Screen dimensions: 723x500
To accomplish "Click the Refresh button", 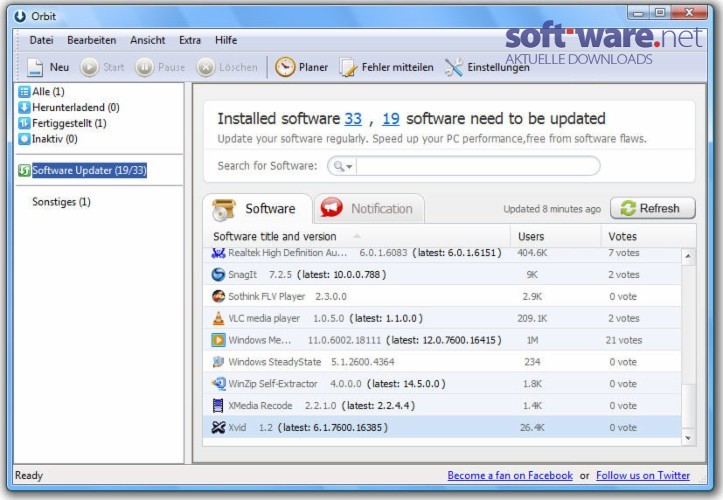I will tap(652, 208).
